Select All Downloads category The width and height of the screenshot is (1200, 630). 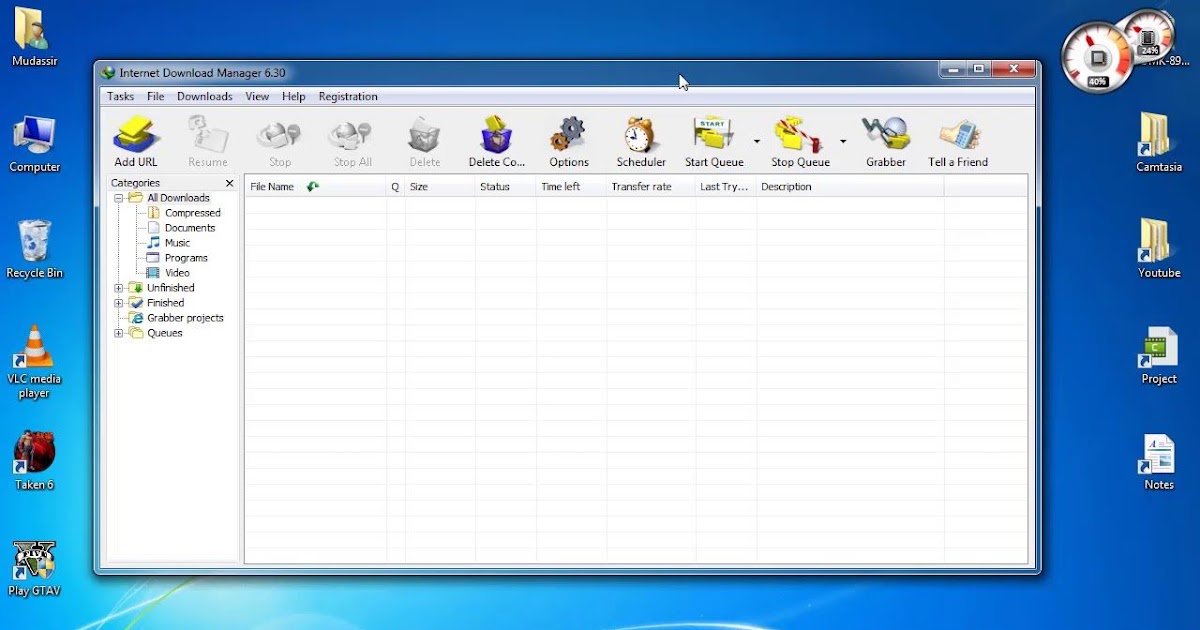(178, 198)
